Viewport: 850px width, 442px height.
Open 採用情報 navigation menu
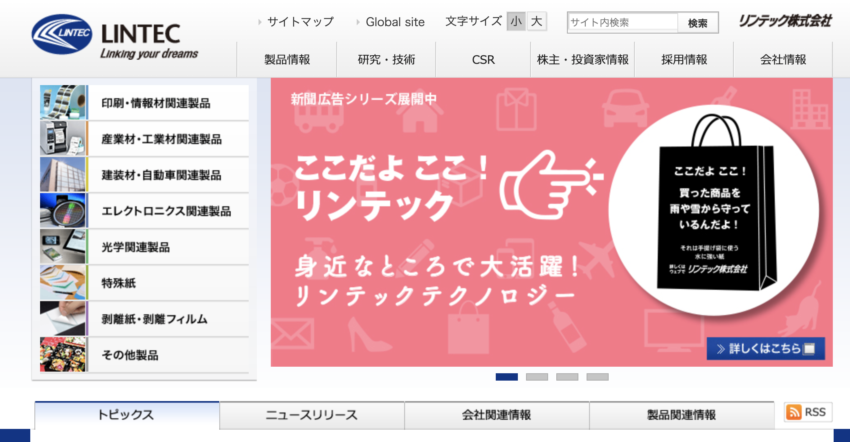tap(684, 60)
